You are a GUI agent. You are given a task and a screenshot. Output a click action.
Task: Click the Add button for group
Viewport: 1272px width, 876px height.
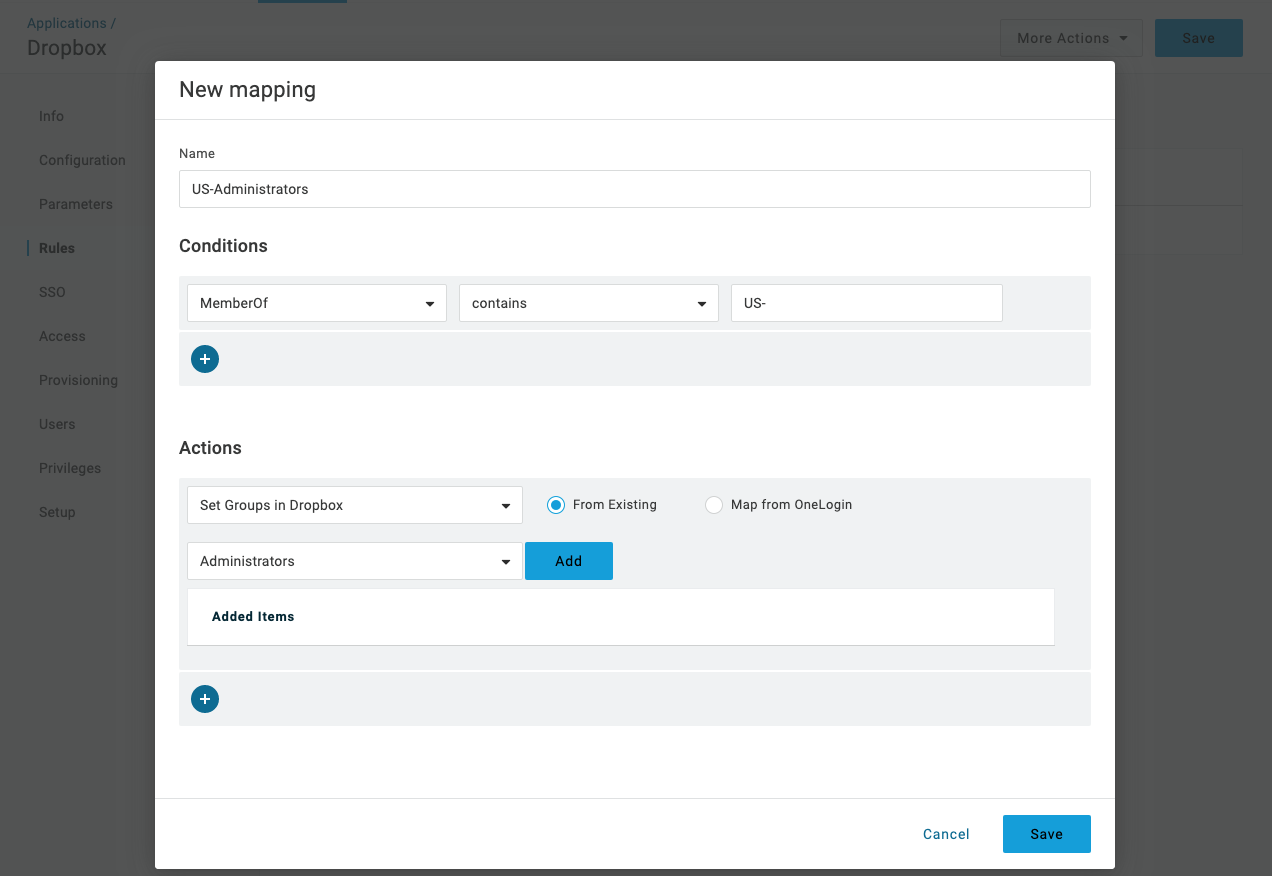[x=569, y=561]
